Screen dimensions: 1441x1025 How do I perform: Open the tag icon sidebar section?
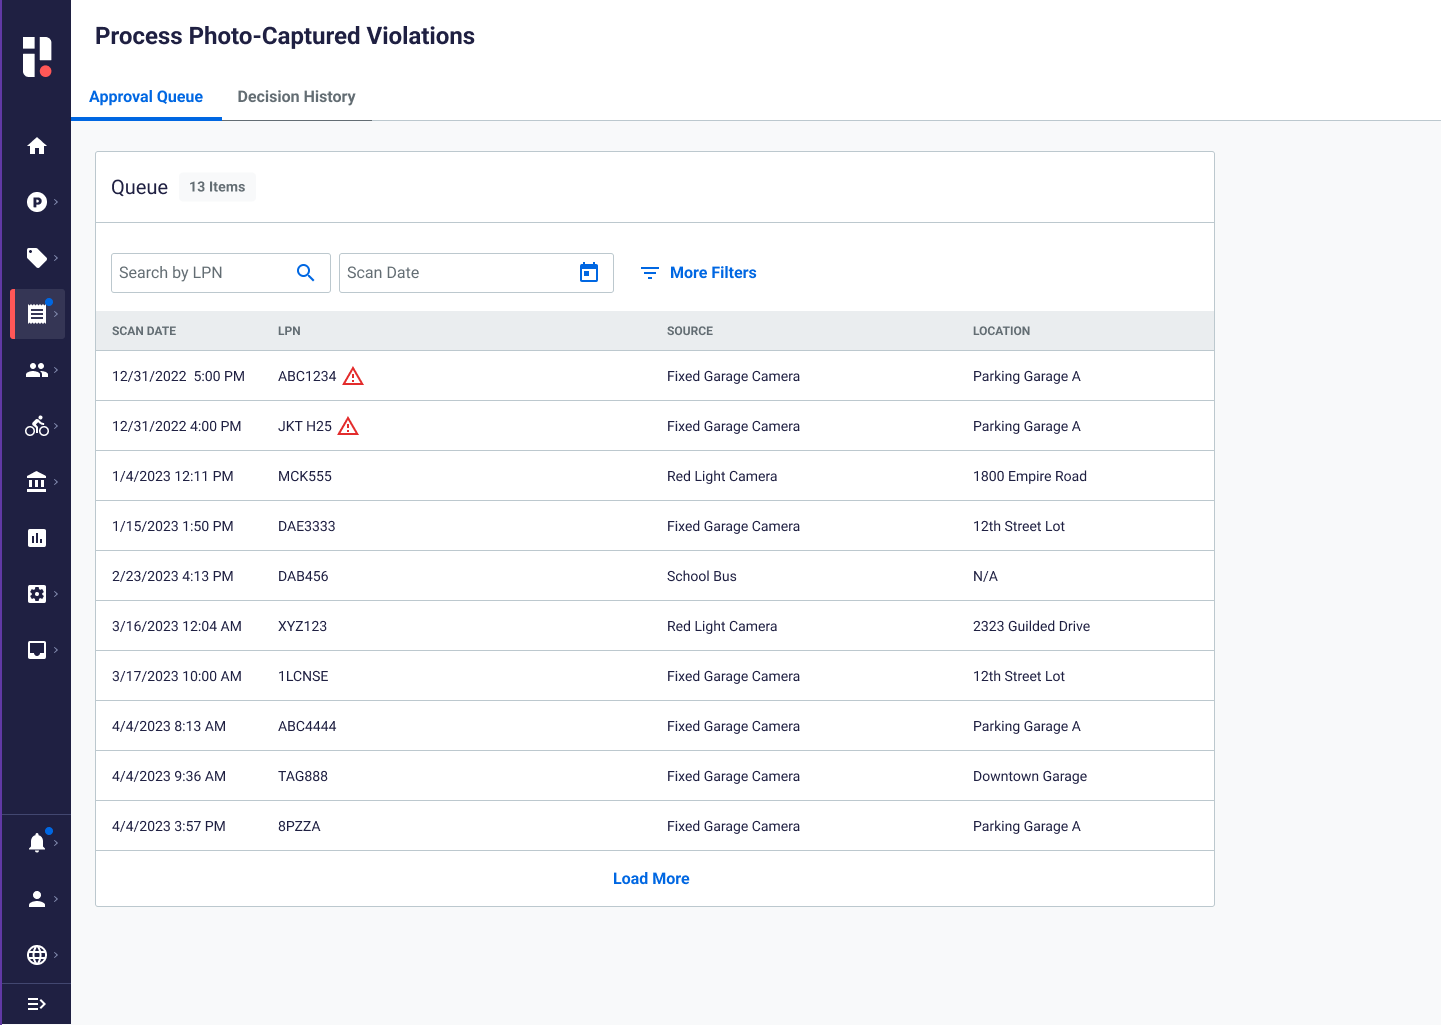click(37, 258)
